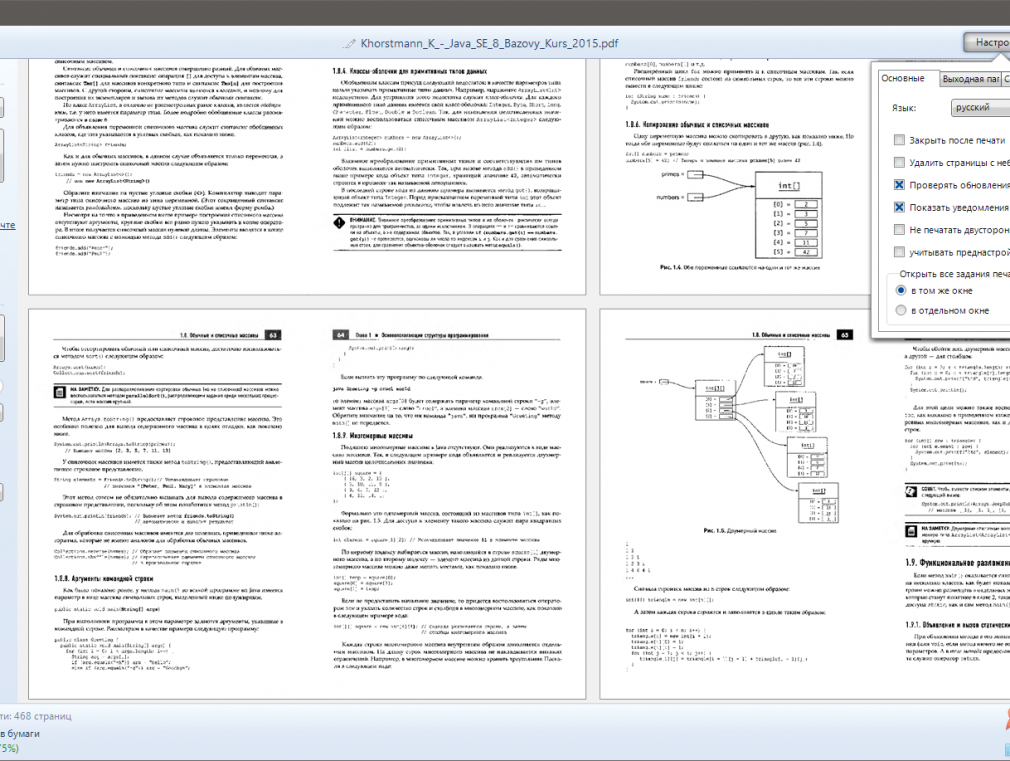Select the preview page with heading 1.8.4

[x=446, y=177]
